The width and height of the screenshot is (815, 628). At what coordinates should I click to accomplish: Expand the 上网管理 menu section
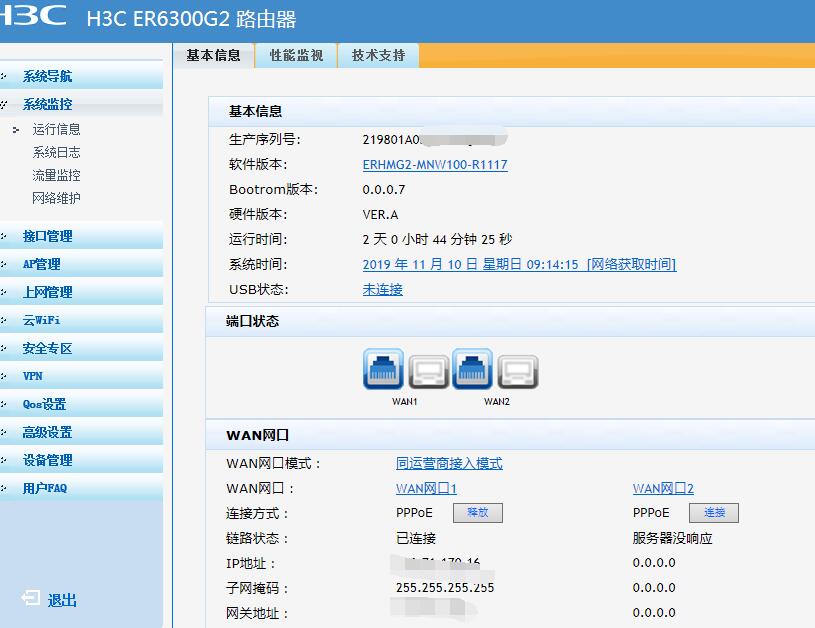point(81,292)
